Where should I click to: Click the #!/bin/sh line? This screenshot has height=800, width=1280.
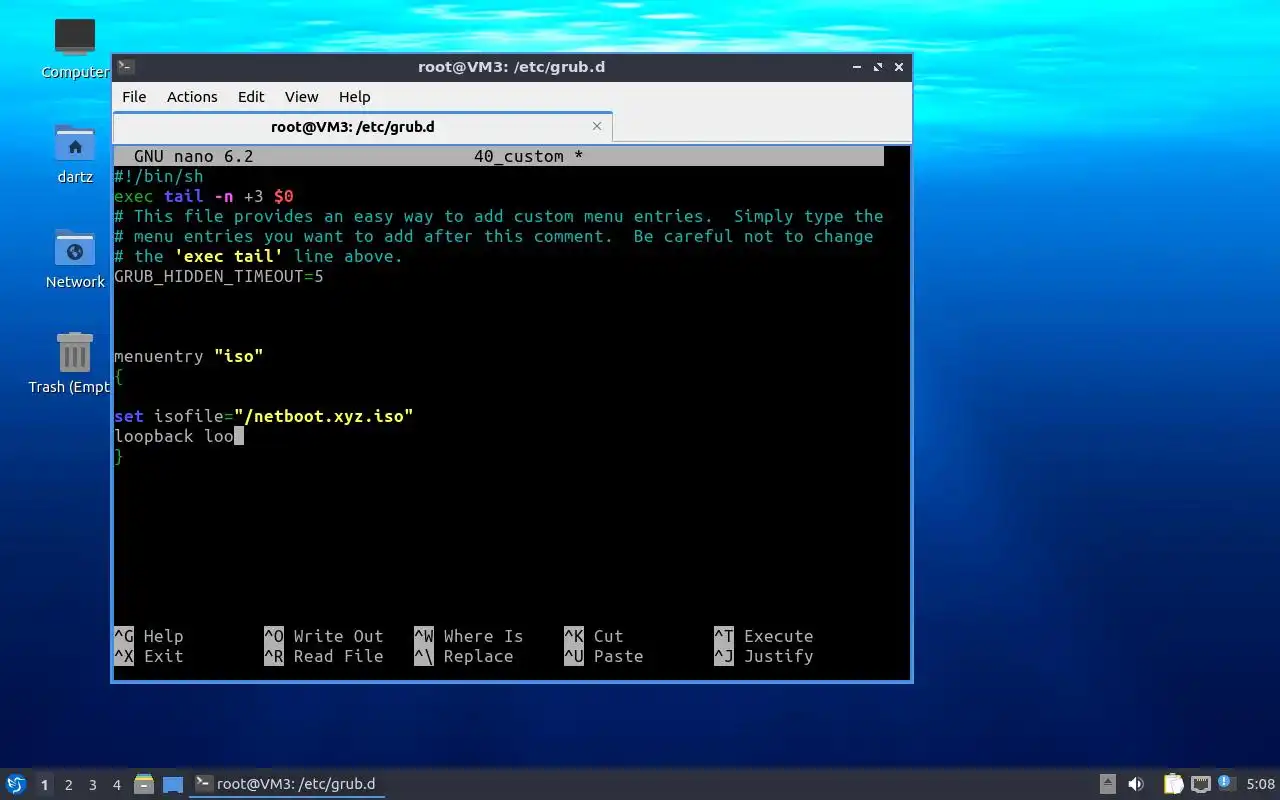(x=158, y=176)
